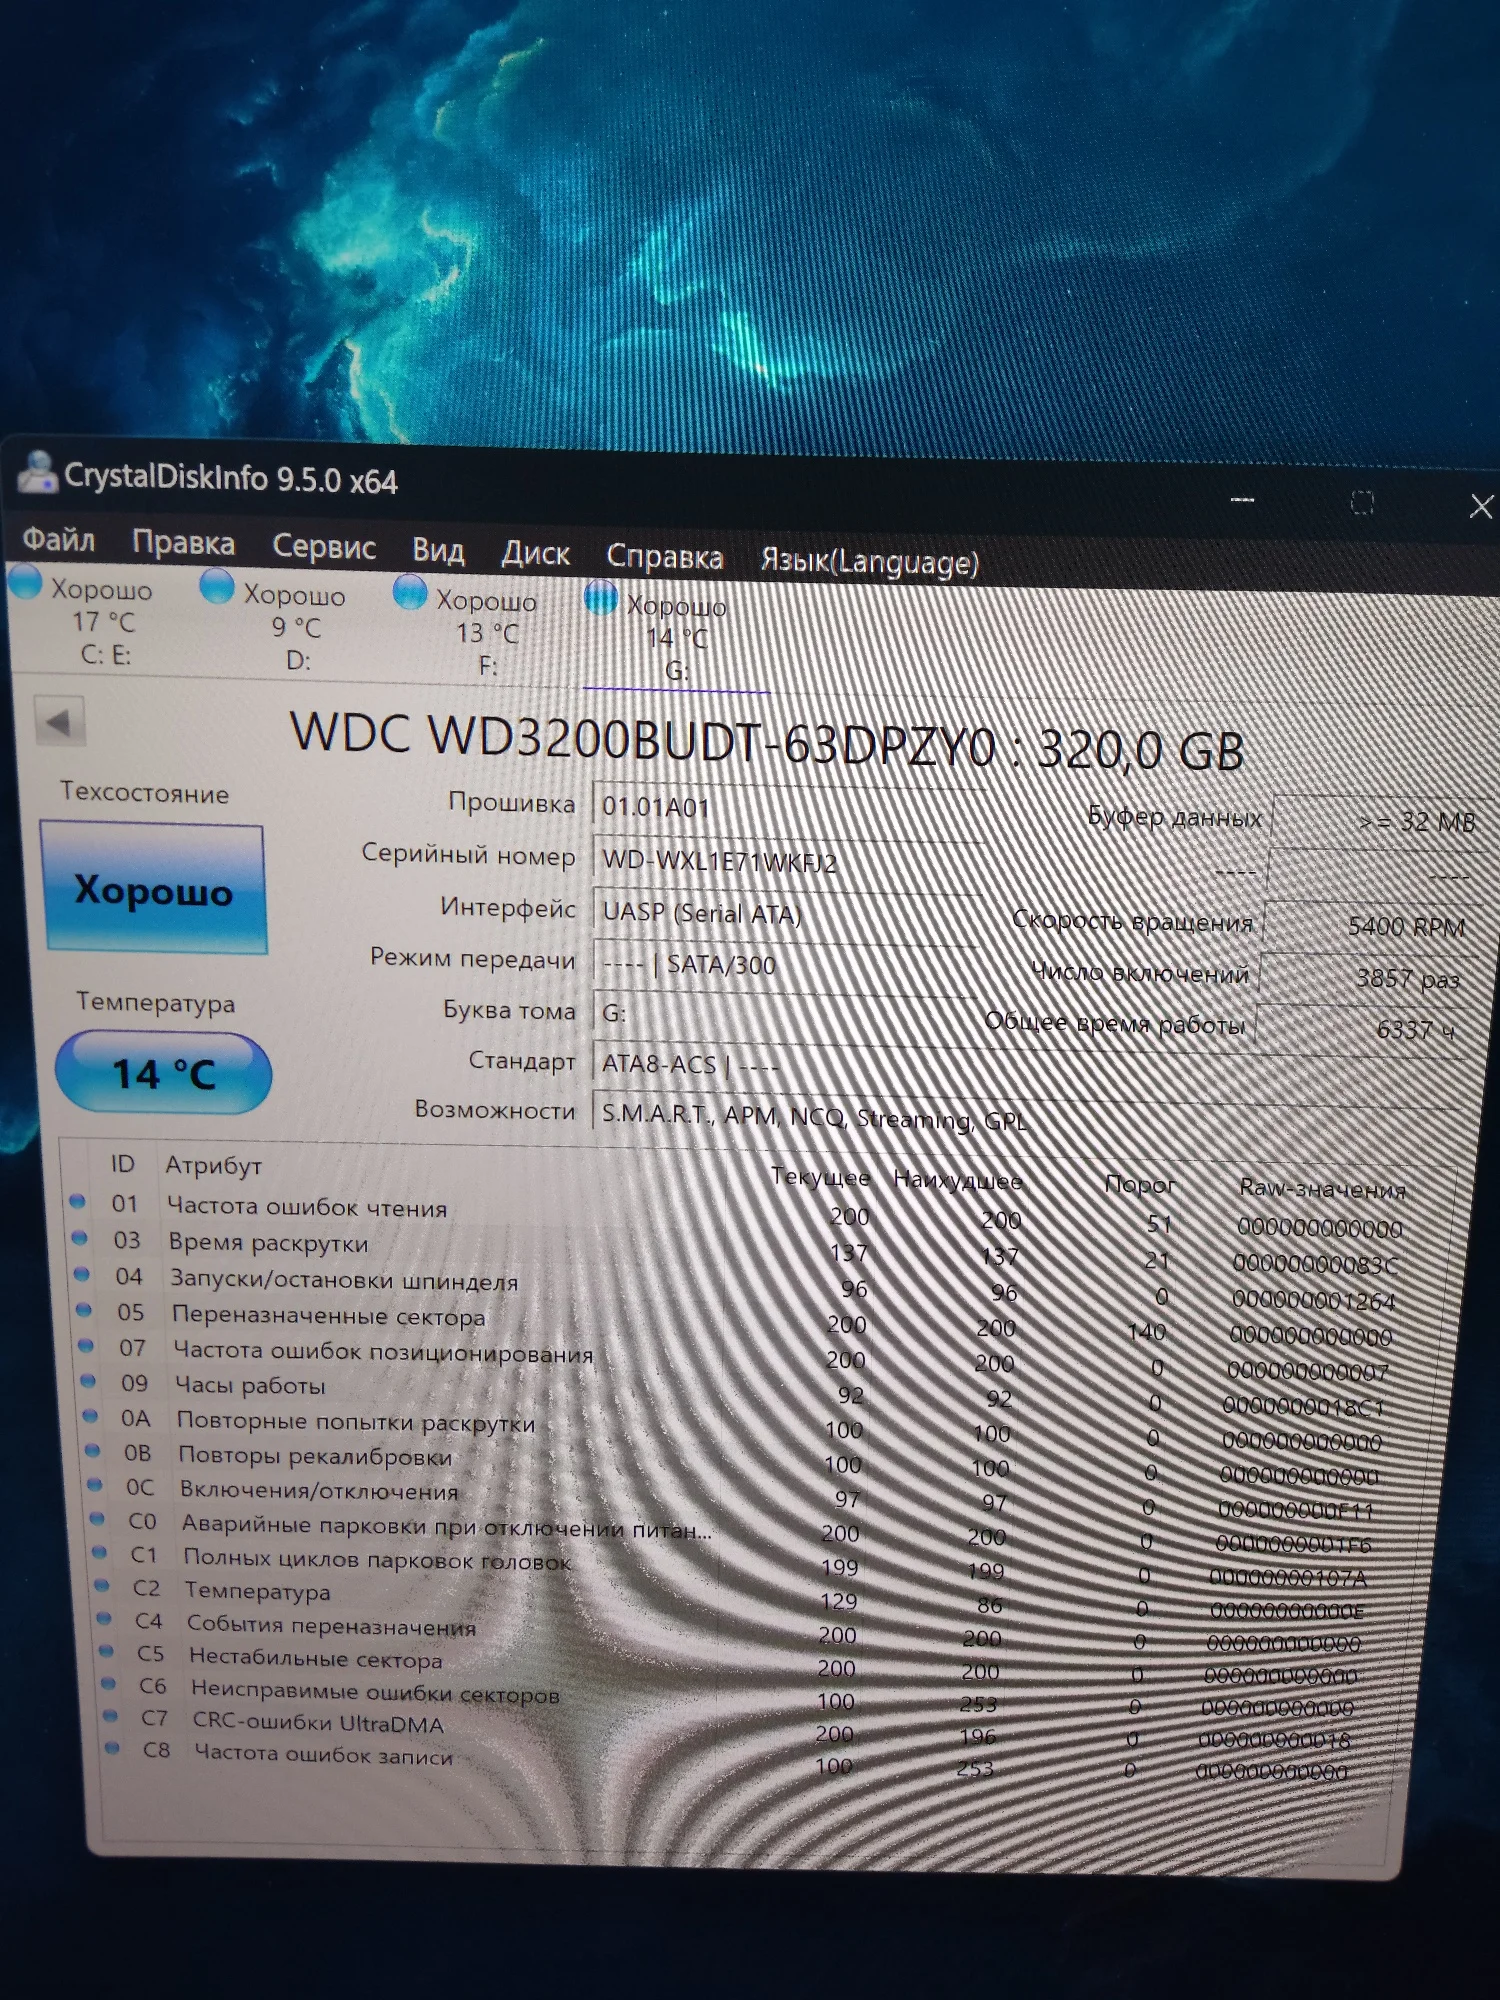Screen dimensions: 1500x2000
Task: Click the status dot for attribute C8
Action: point(112,1748)
